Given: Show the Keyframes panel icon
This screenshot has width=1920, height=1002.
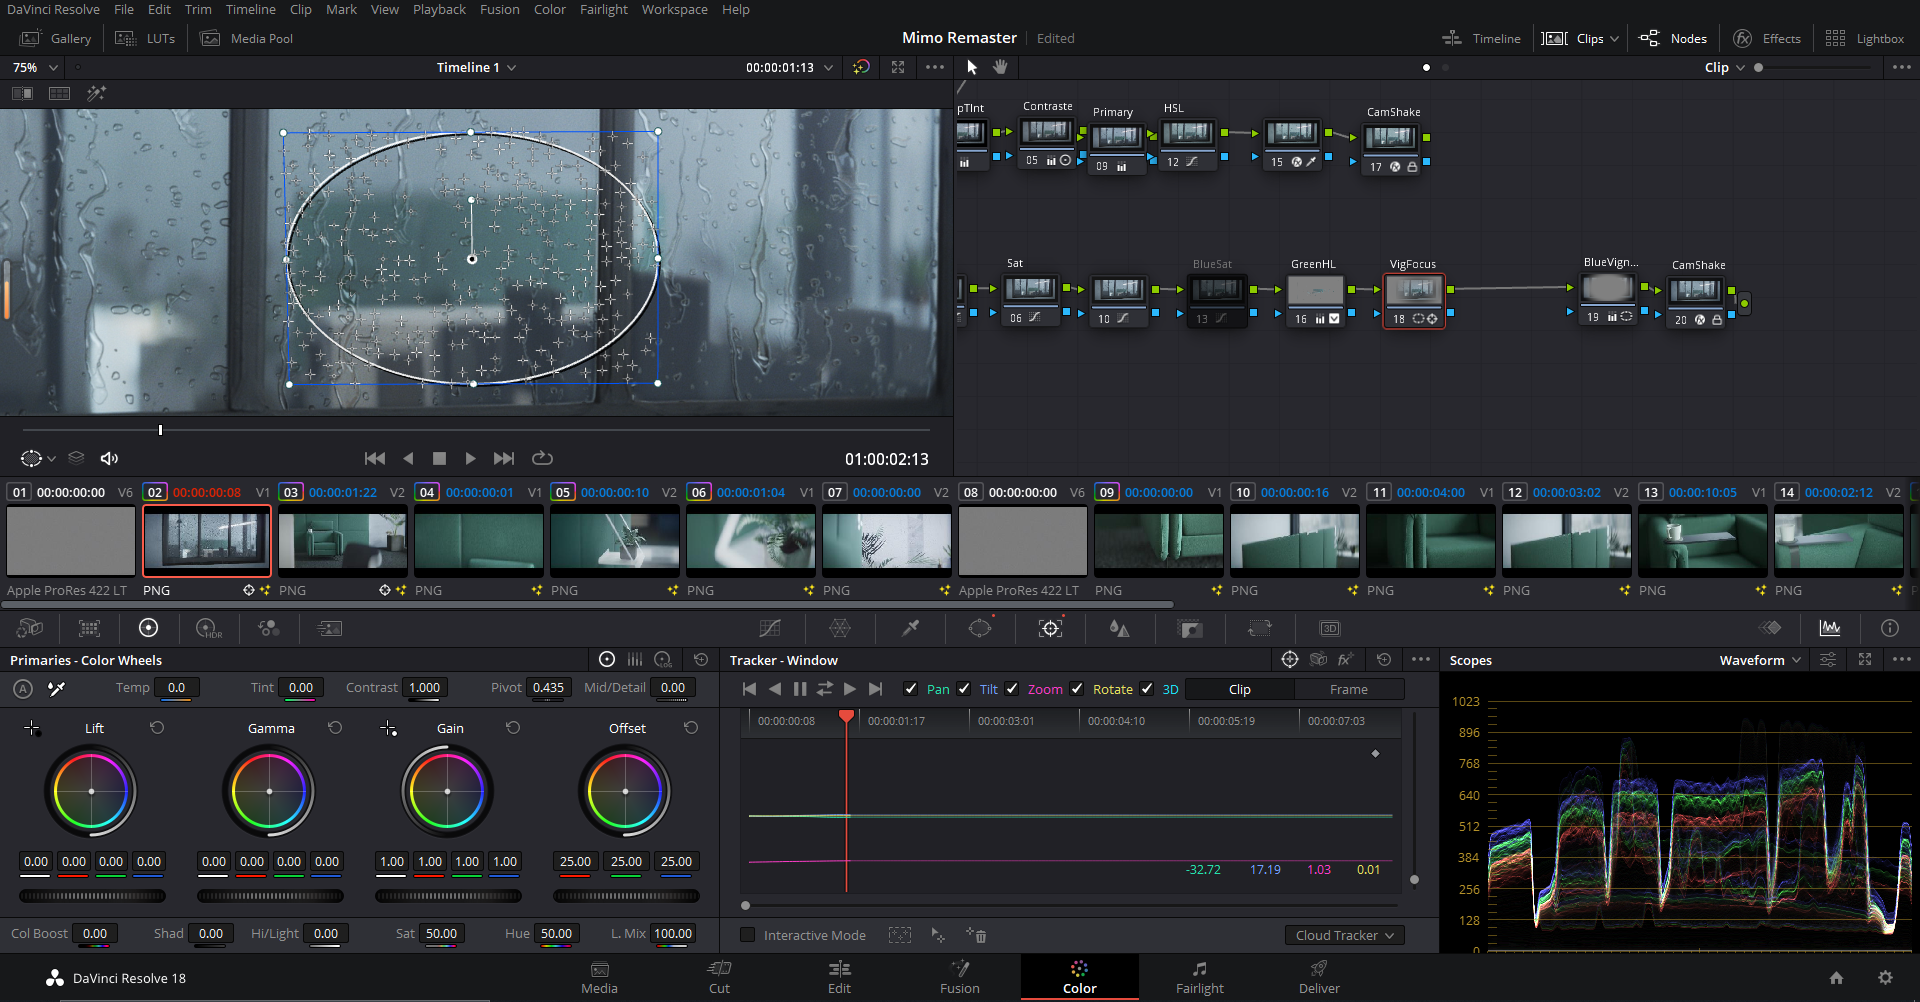Looking at the screenshot, I should click(1770, 628).
